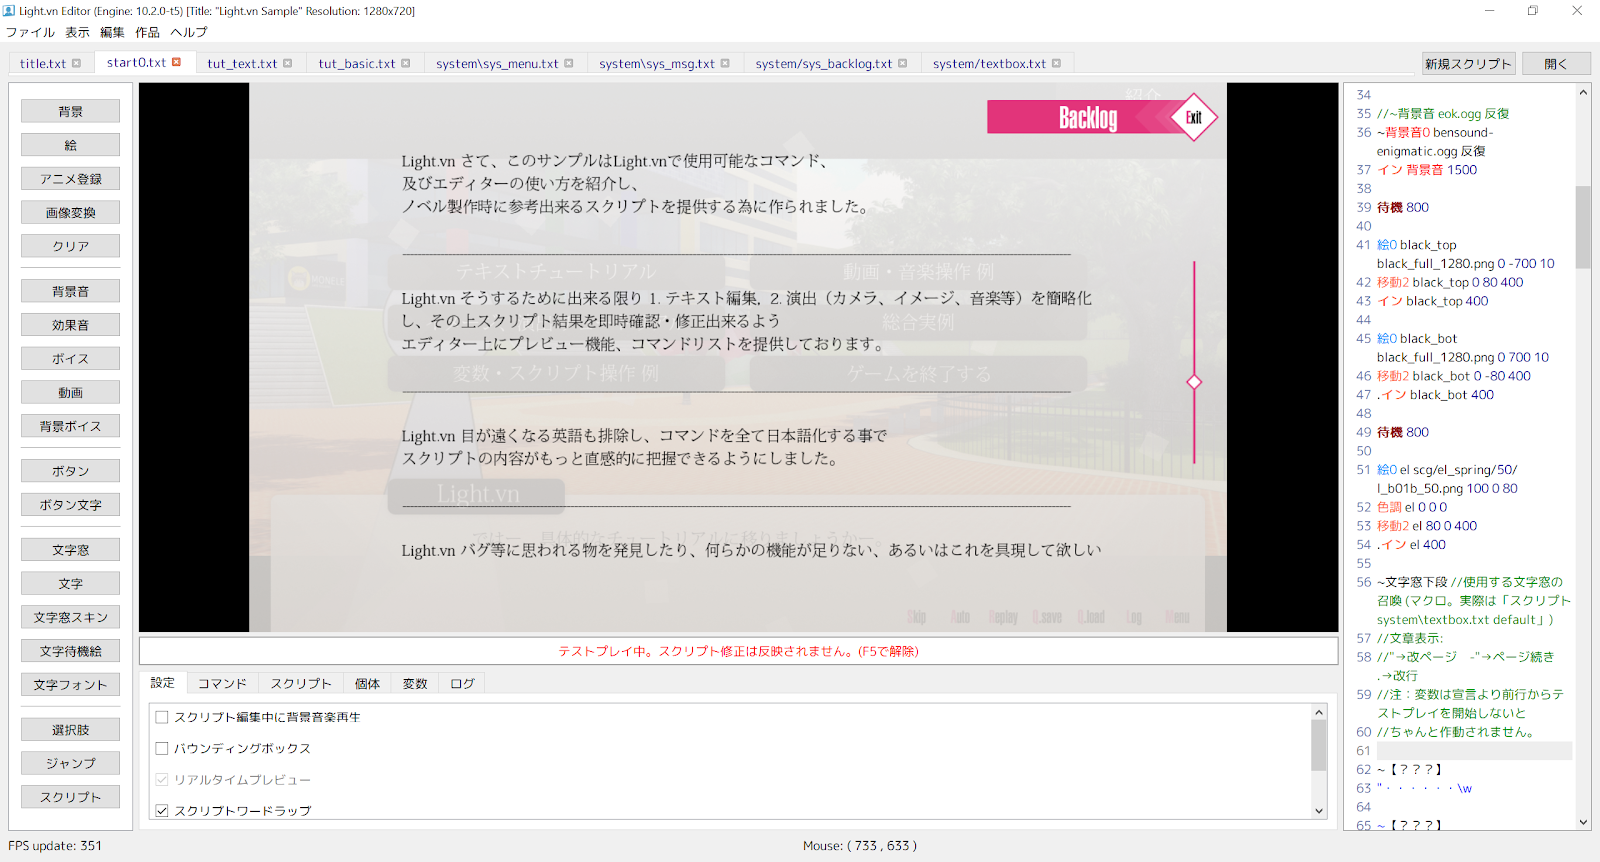1600x862 pixels.
Task: Click the 背景ボイス button
Action: click(70, 426)
